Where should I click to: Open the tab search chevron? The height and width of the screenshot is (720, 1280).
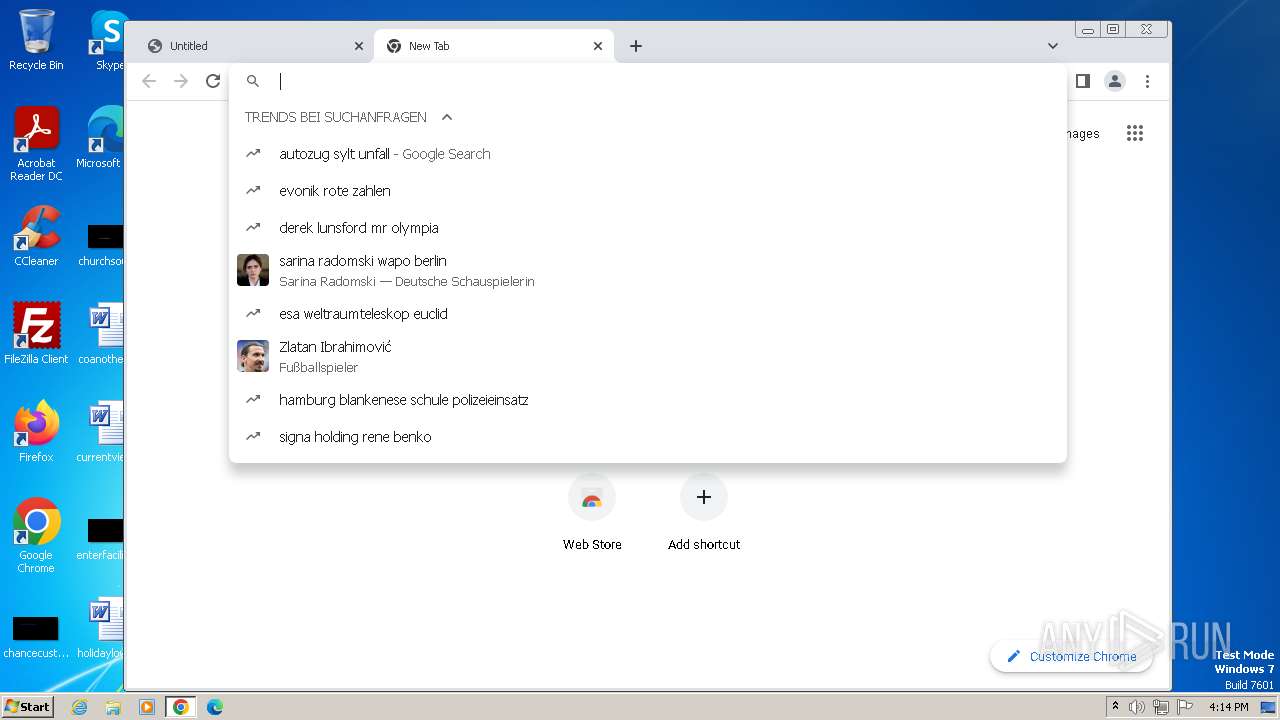(1052, 46)
